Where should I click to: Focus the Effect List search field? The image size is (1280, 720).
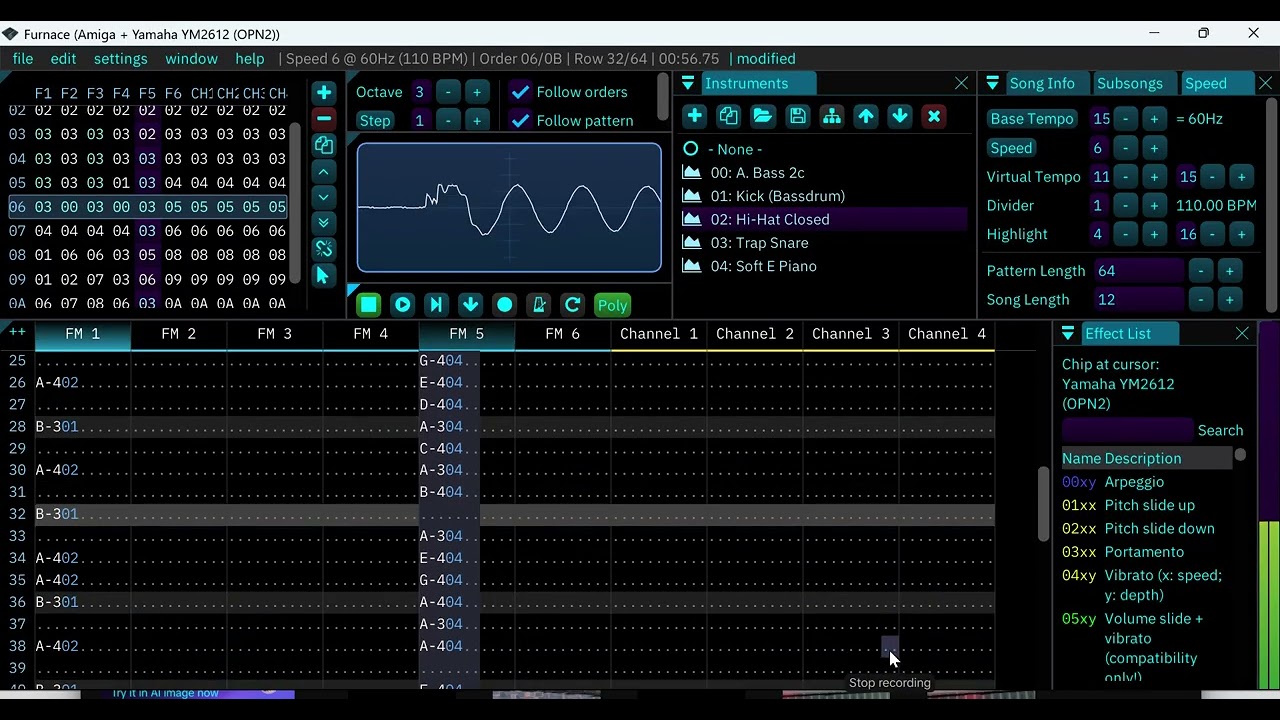(x=1127, y=430)
